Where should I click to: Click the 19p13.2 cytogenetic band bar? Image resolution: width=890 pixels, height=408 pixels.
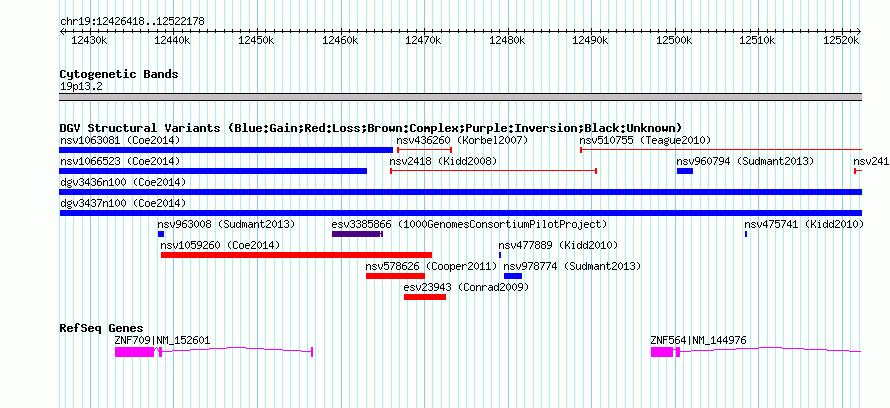(460, 97)
